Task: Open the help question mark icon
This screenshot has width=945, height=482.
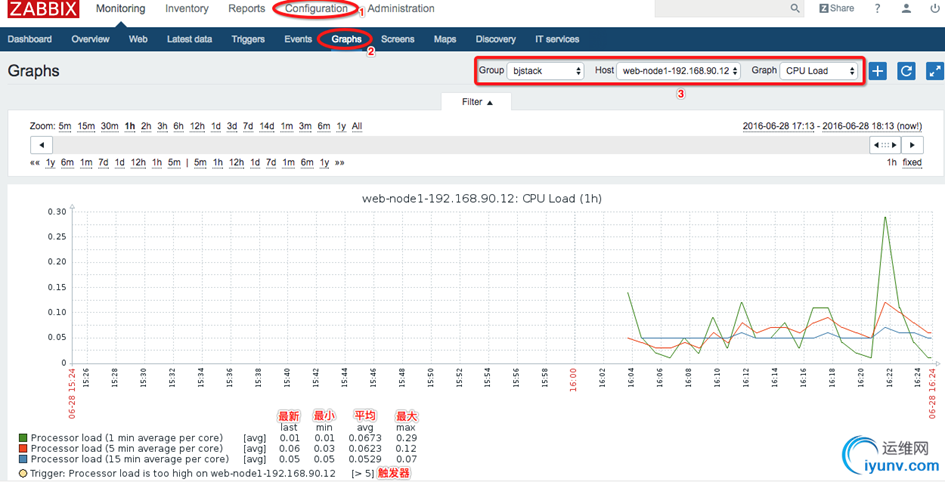Action: [878, 8]
